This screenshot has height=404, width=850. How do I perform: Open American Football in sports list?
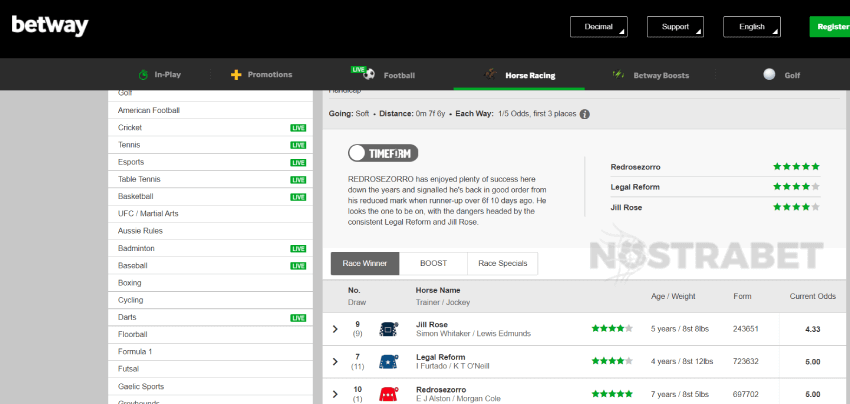tap(210, 111)
